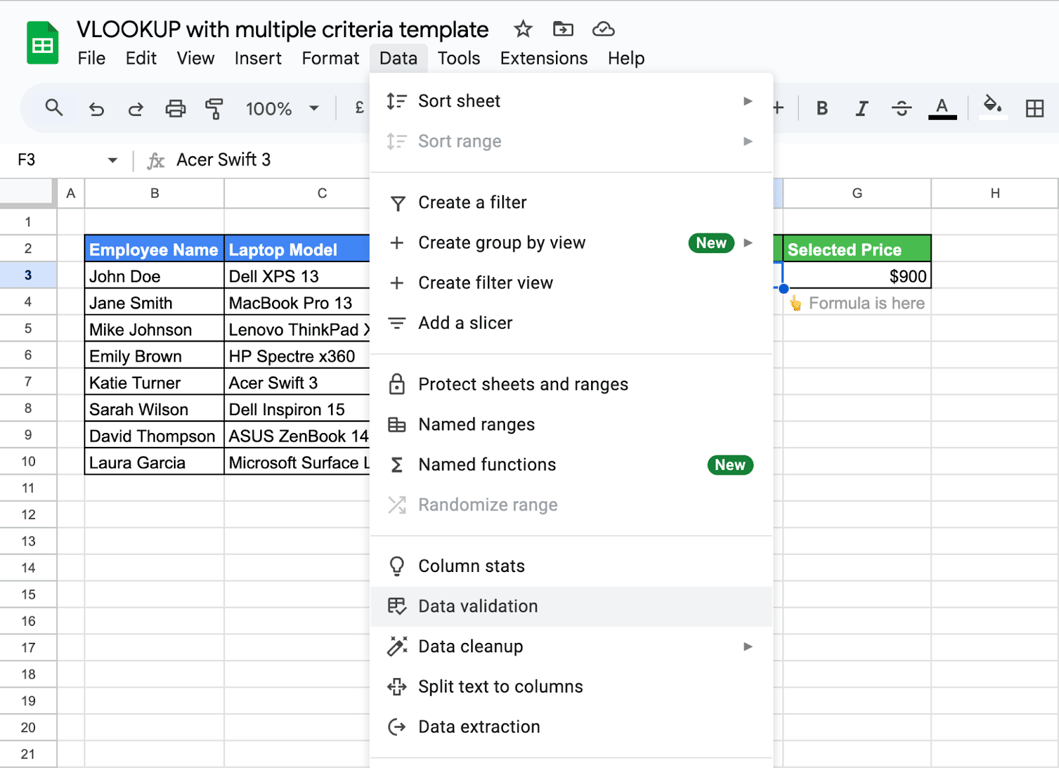Select Named ranges entry
The image size is (1059, 768).
coord(571,424)
